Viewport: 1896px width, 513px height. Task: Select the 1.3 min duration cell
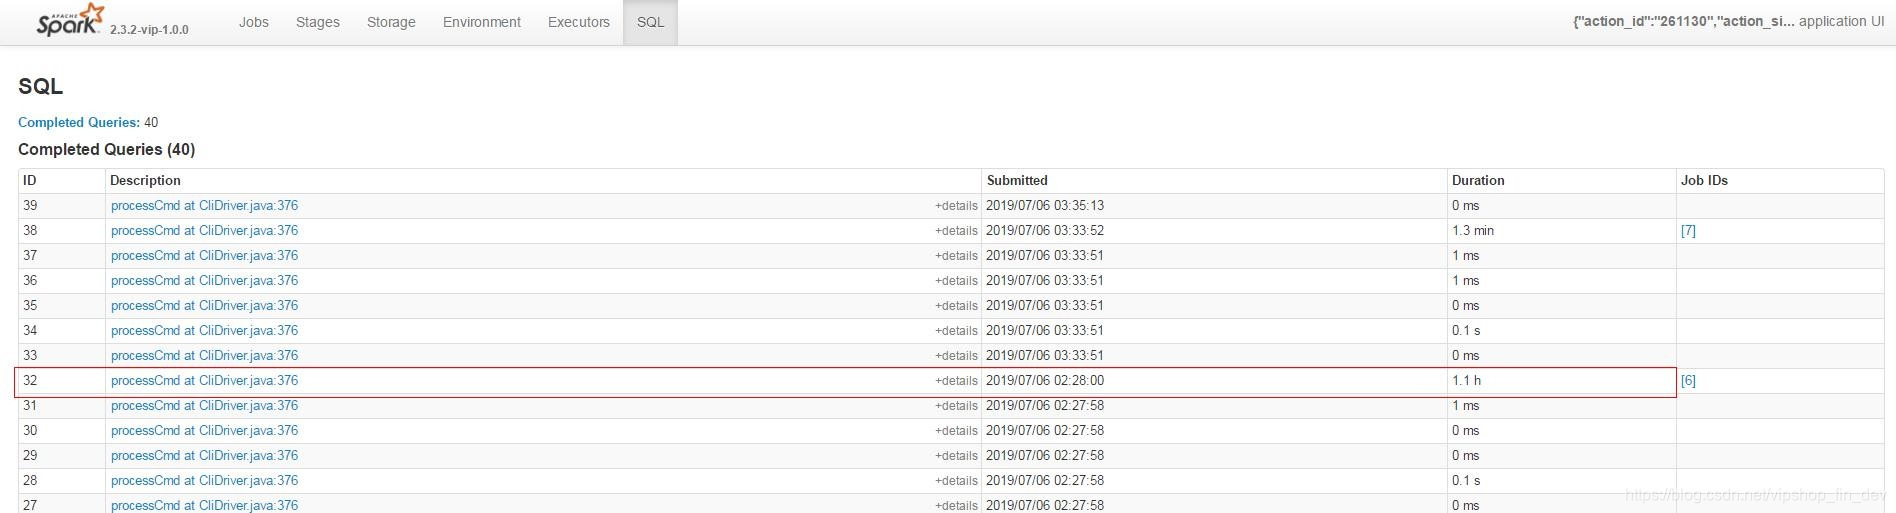coord(1562,231)
